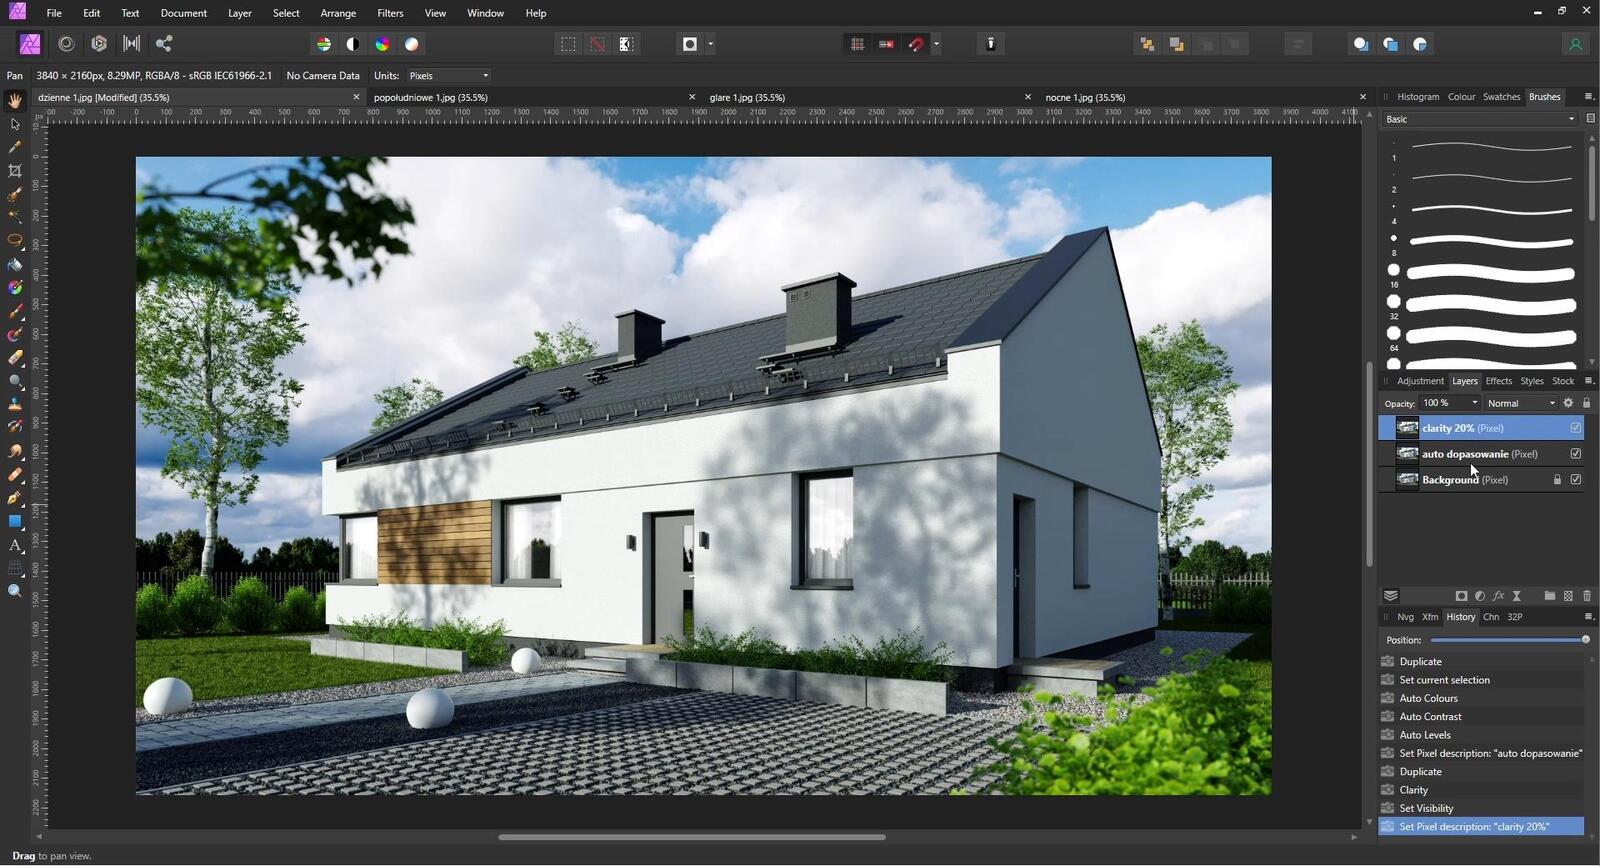Open the Filters menu
Viewport: 1600px width, 866px height.
click(x=390, y=13)
